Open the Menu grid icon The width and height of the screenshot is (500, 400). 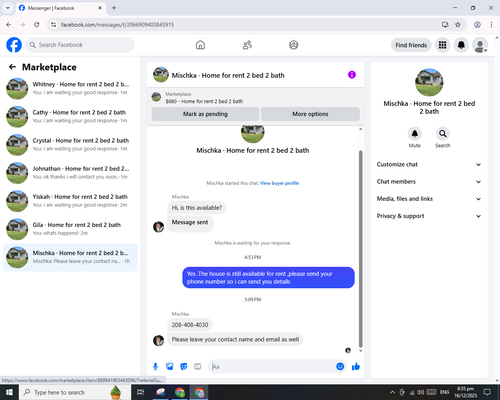pyautogui.click(x=442, y=45)
